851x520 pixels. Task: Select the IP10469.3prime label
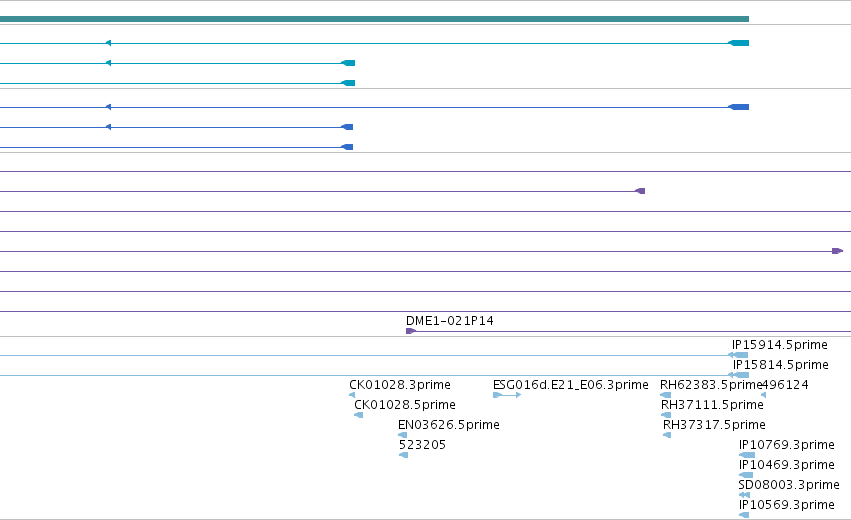pyautogui.click(x=786, y=465)
